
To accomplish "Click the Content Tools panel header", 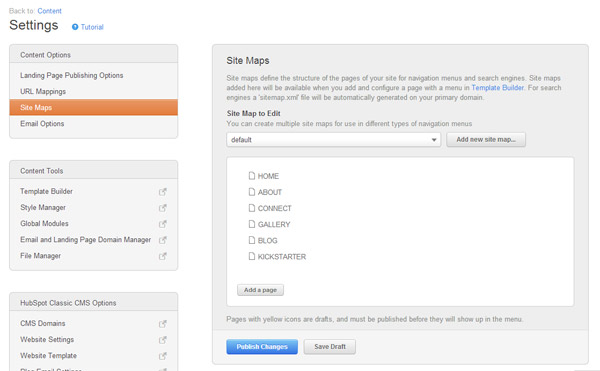I will click(93, 170).
